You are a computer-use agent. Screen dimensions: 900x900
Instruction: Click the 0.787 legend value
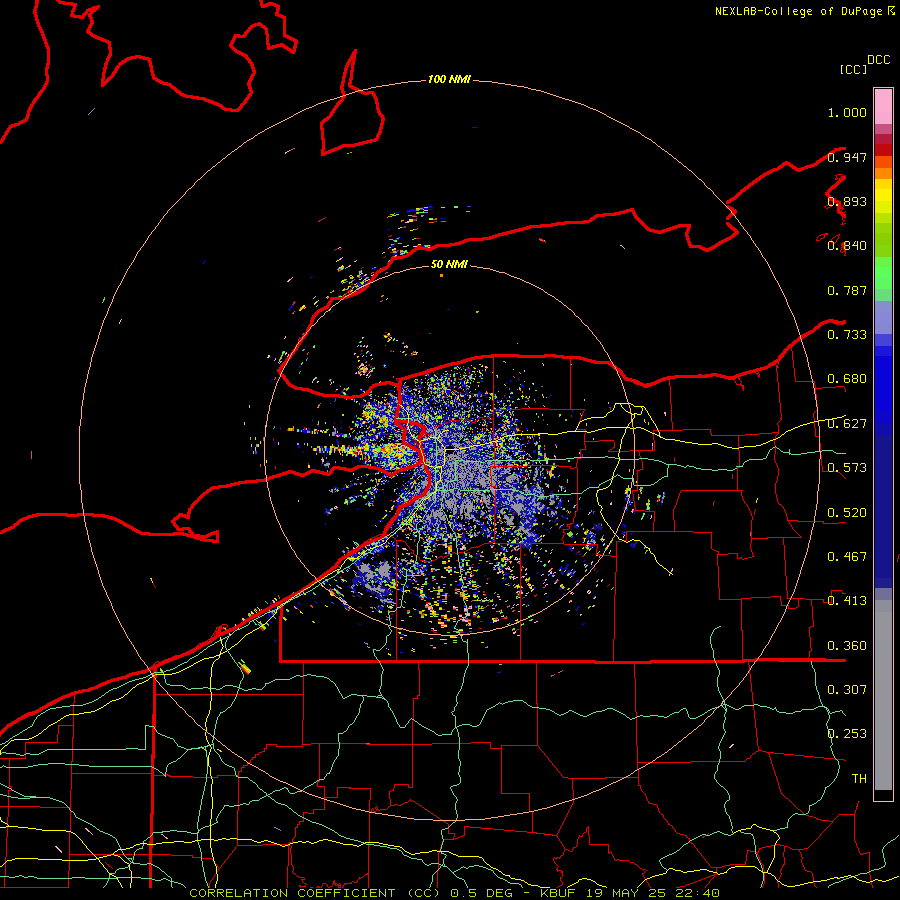coord(847,290)
